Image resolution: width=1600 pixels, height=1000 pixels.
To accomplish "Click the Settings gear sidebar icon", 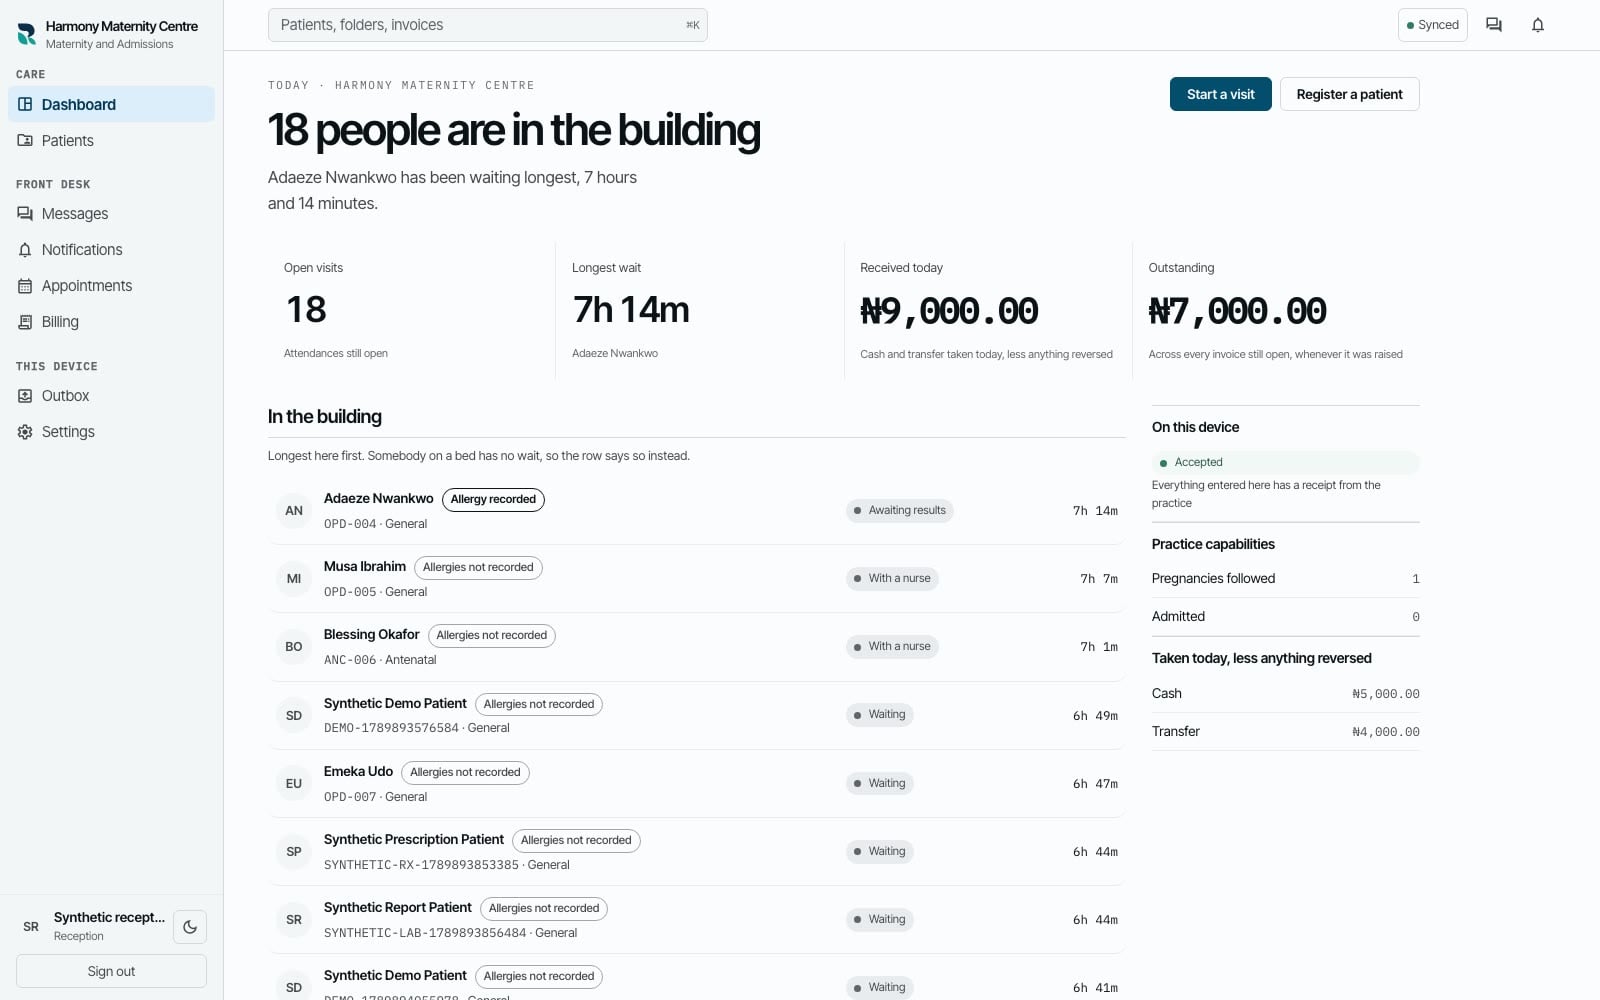I will 25,431.
